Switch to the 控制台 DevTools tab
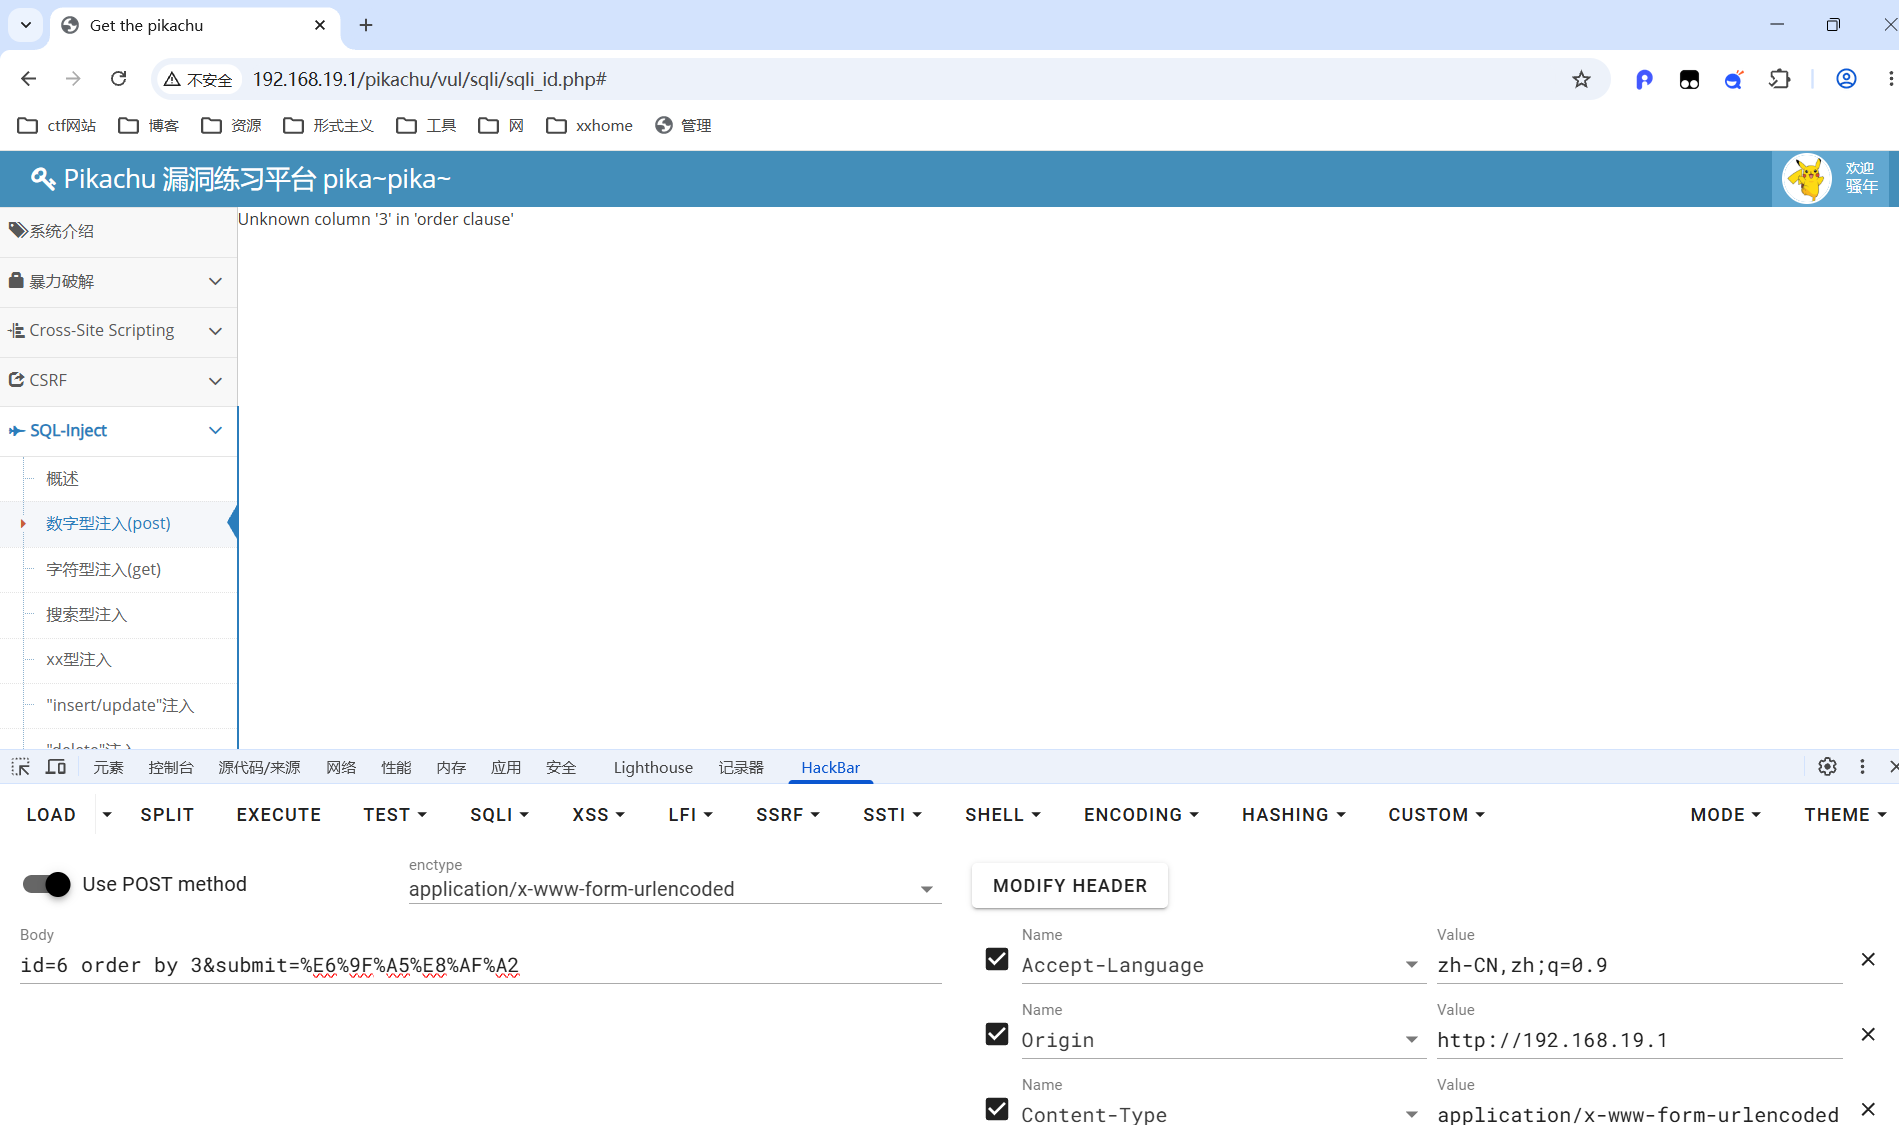Viewport: 1899px width, 1125px height. (171, 767)
